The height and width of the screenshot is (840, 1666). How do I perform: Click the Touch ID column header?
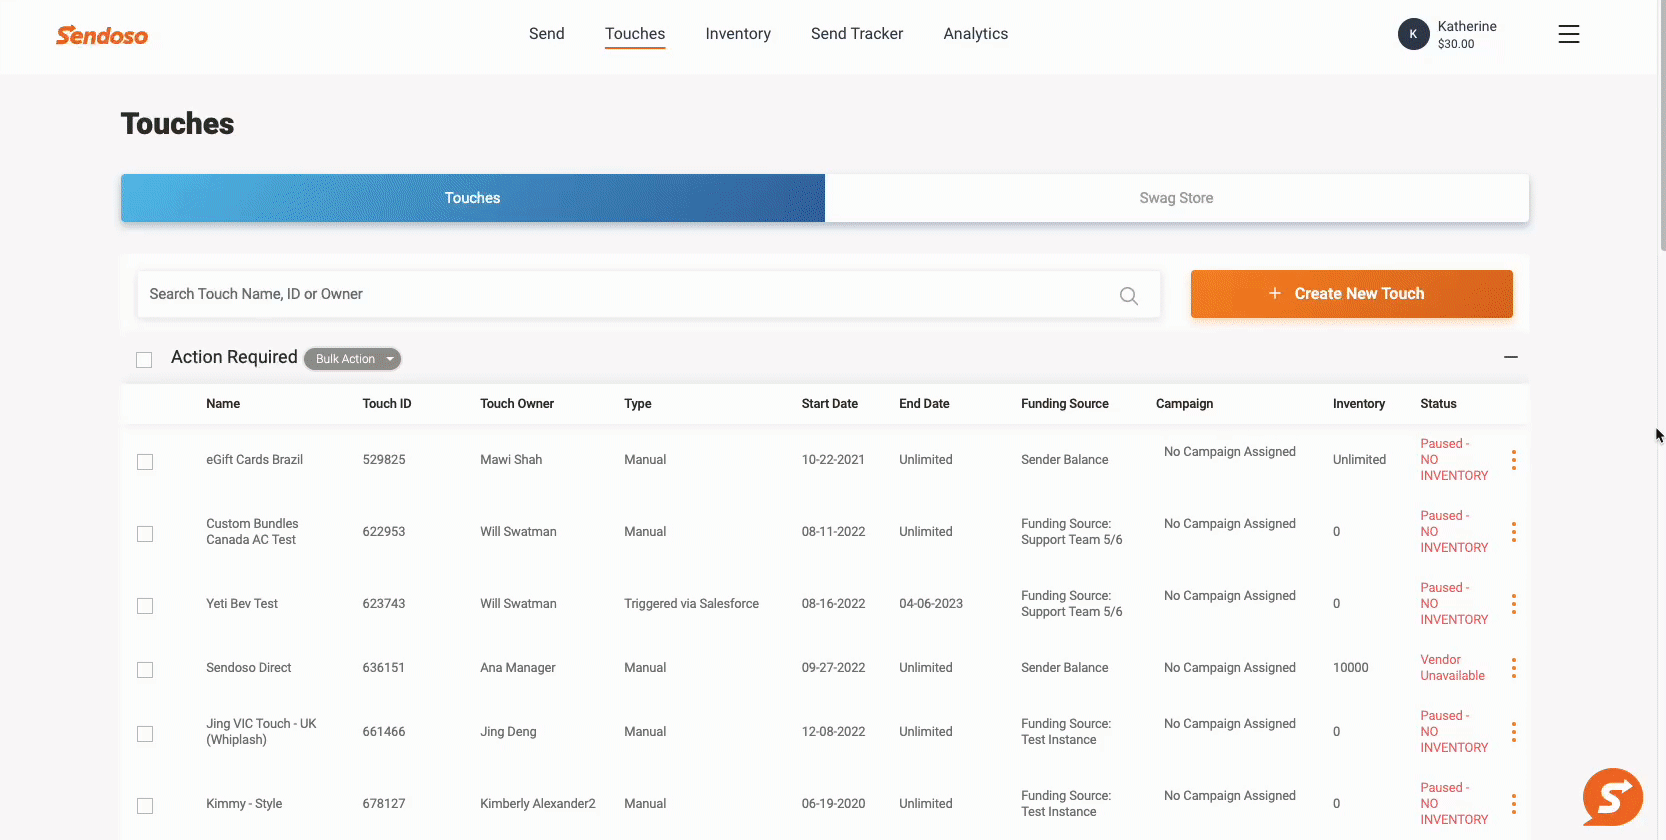(387, 404)
